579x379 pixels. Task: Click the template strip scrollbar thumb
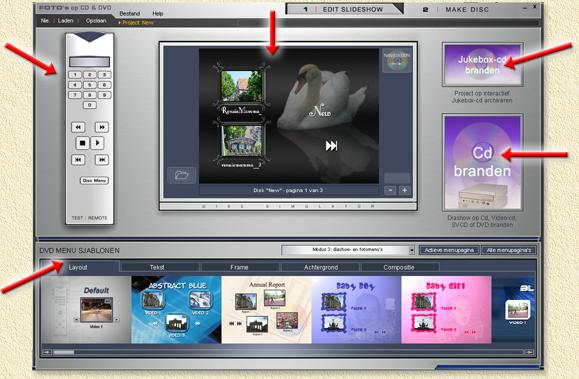click(64, 352)
